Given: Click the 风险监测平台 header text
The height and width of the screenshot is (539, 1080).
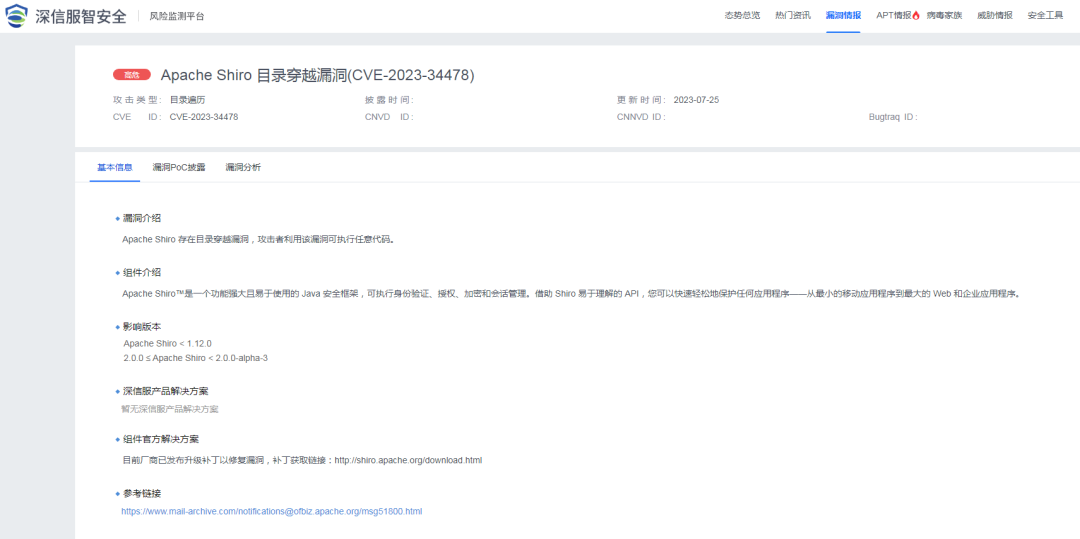Looking at the screenshot, I should [176, 17].
